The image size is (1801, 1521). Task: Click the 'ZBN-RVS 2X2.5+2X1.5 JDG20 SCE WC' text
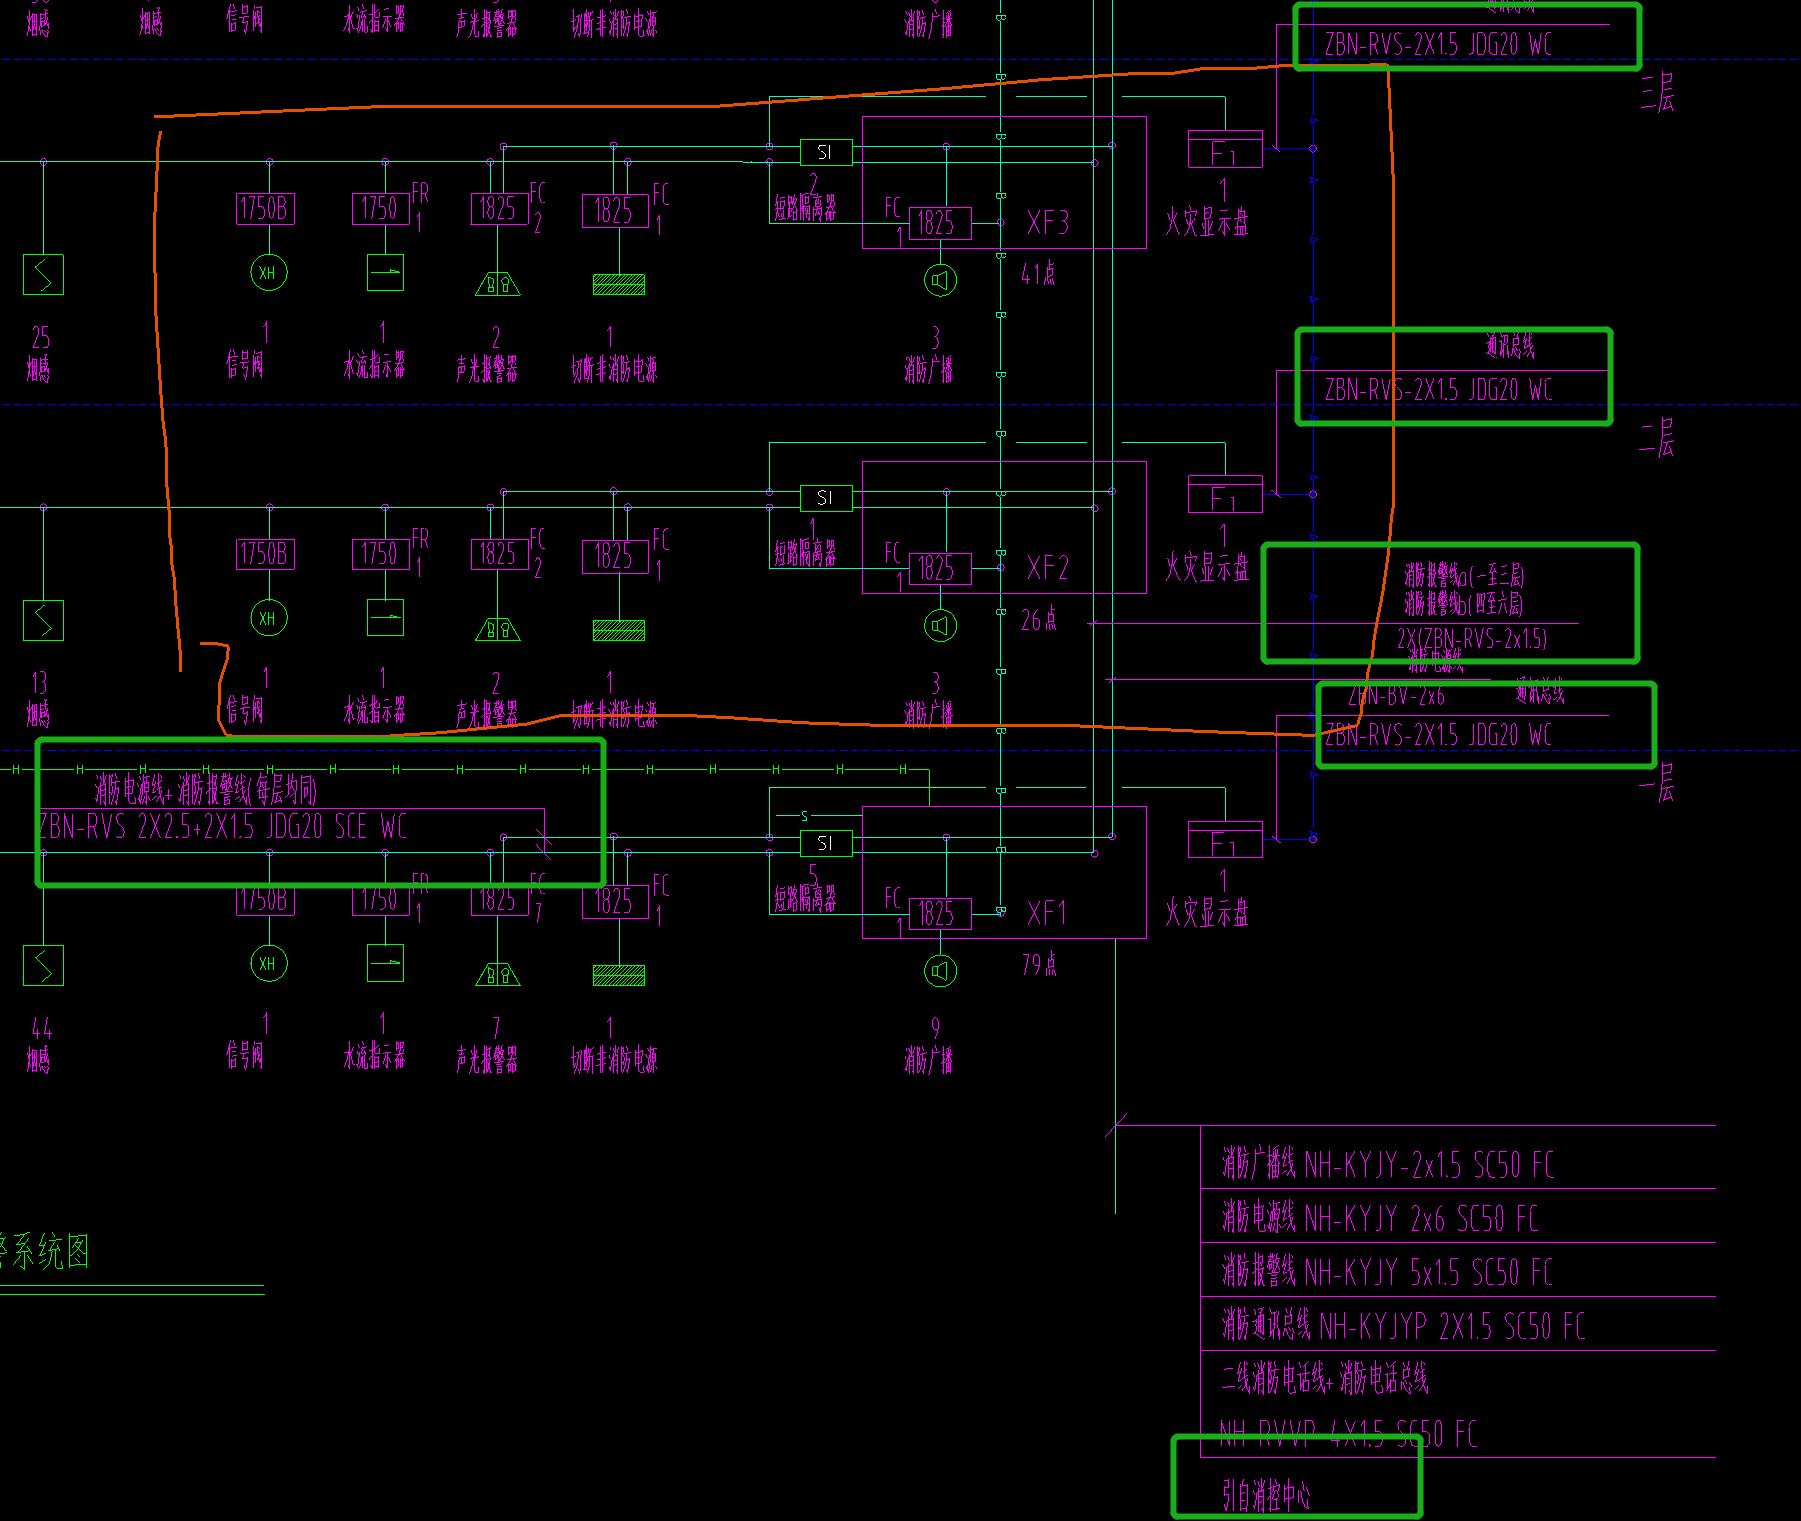[222, 826]
